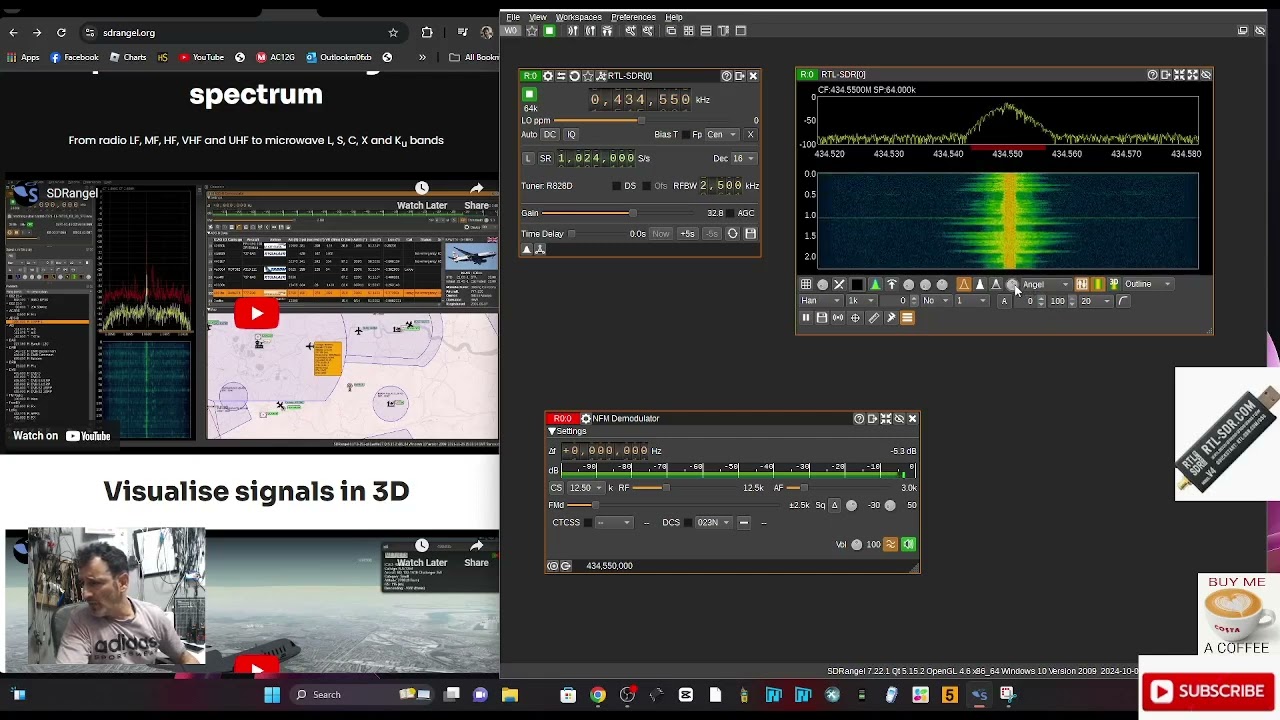
Task: Open Outline 3D style dropdown
Action: pos(1148,285)
